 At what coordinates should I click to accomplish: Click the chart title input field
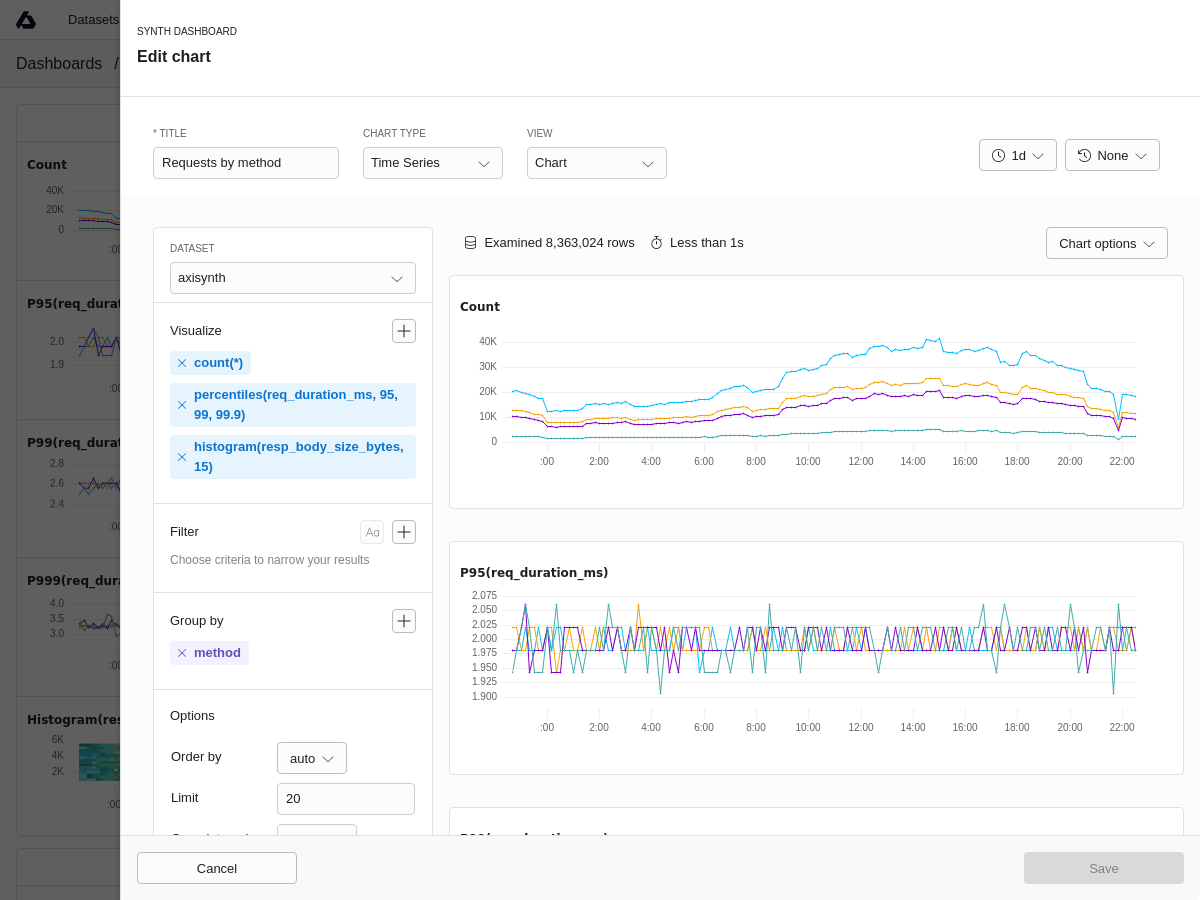[246, 163]
